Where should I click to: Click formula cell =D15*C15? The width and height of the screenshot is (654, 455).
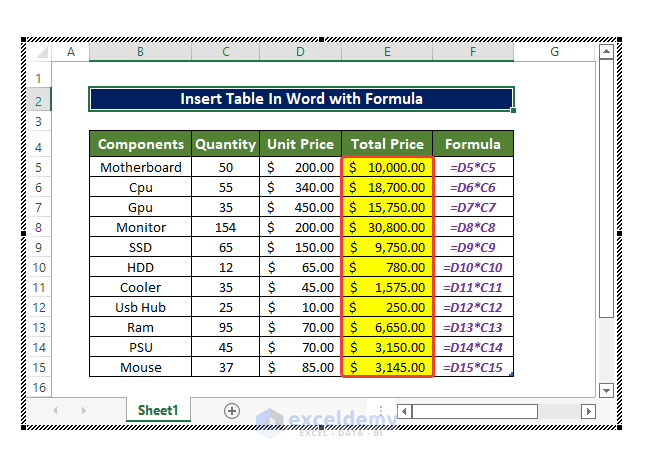pyautogui.click(x=473, y=367)
